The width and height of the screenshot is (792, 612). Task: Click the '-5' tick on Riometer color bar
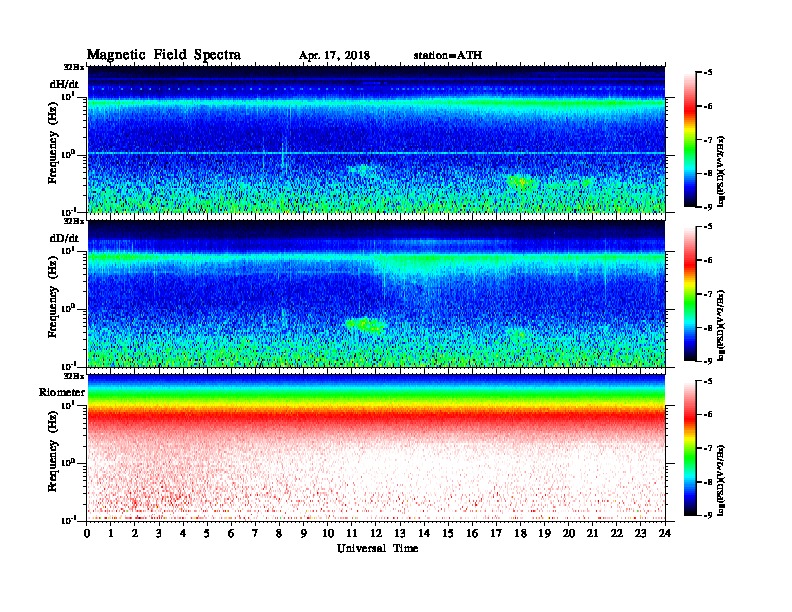[709, 381]
